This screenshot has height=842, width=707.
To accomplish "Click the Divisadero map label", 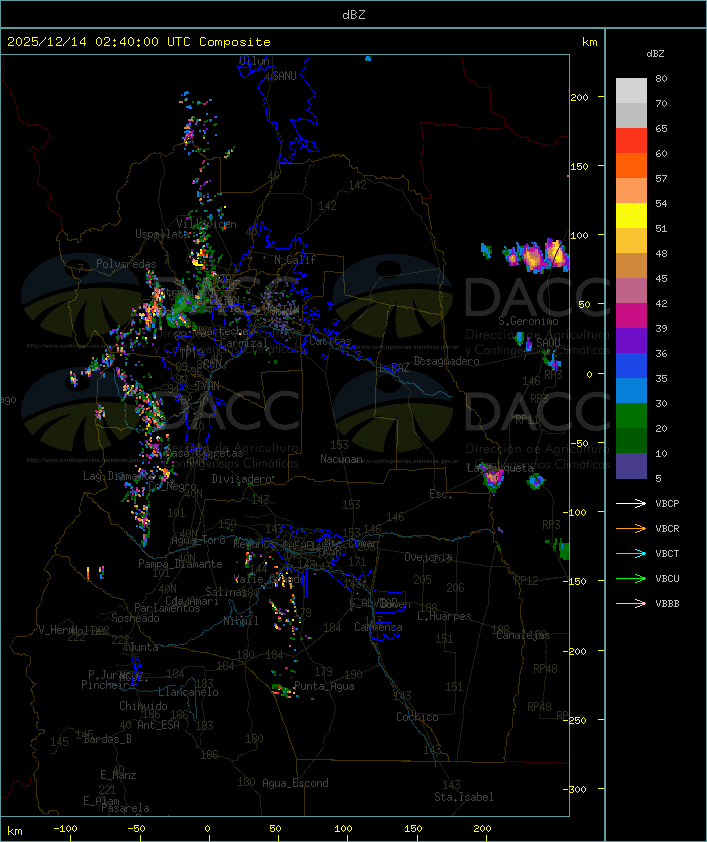I will (x=241, y=478).
